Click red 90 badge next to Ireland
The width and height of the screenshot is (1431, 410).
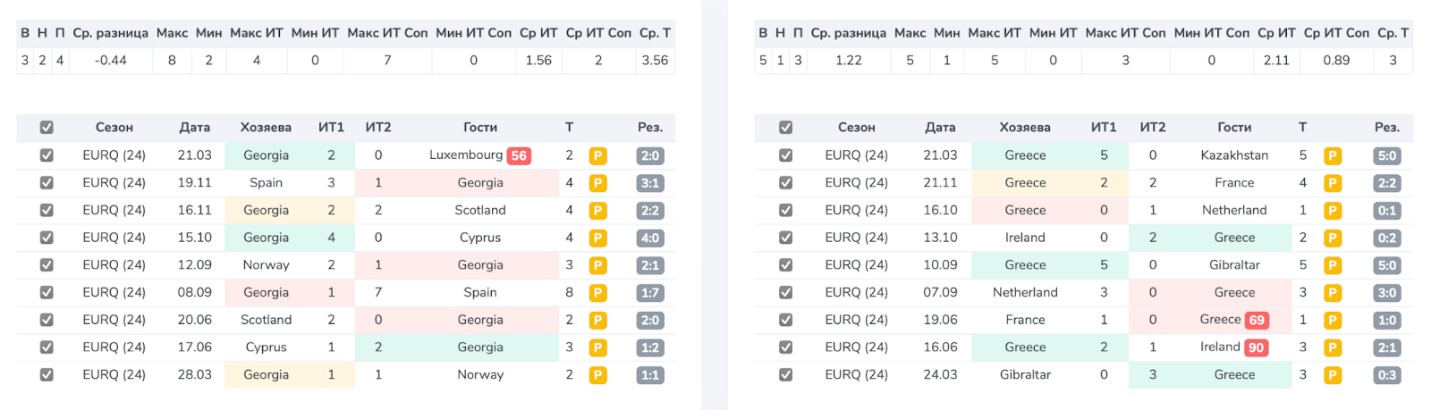coord(1257,348)
